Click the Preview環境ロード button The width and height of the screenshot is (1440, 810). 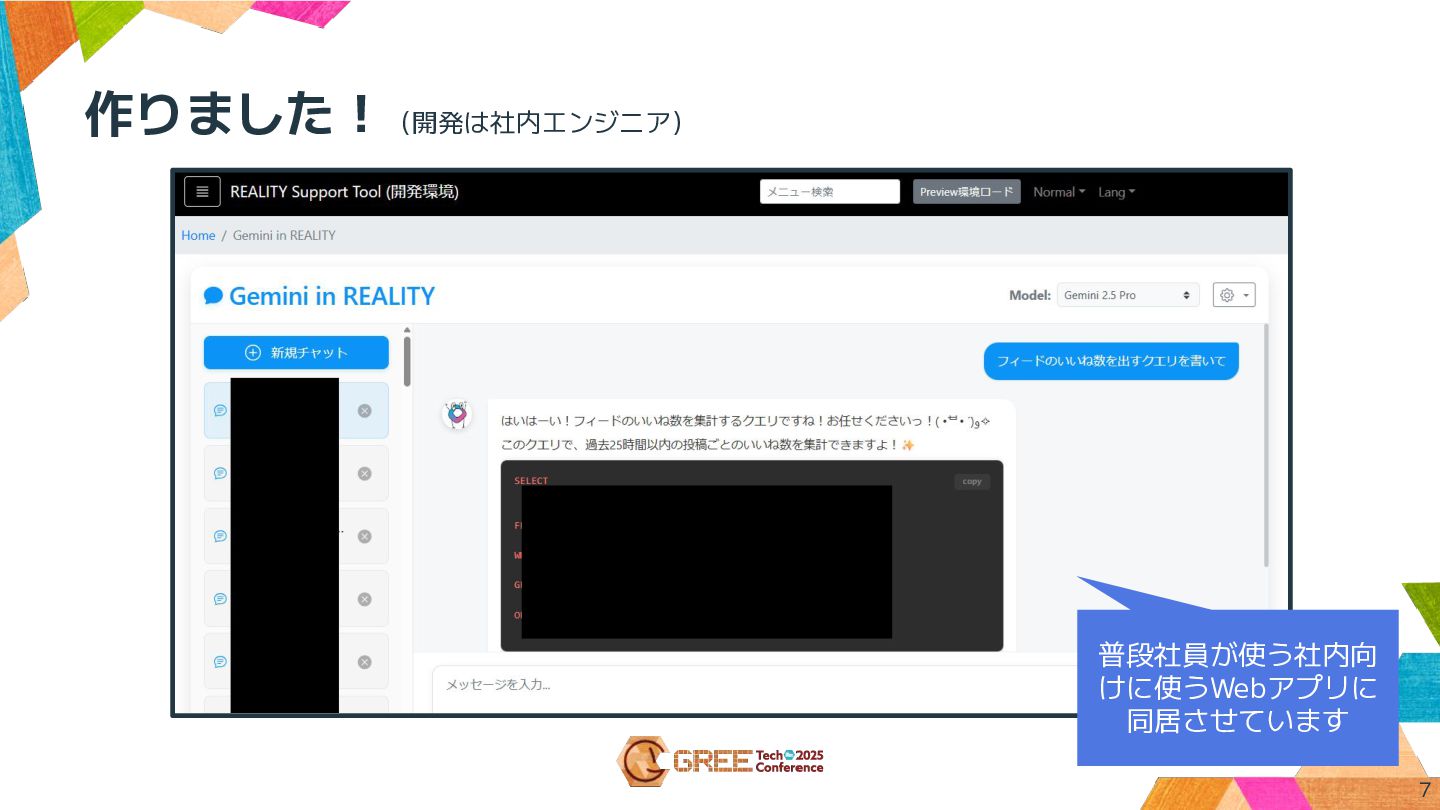tap(967, 192)
